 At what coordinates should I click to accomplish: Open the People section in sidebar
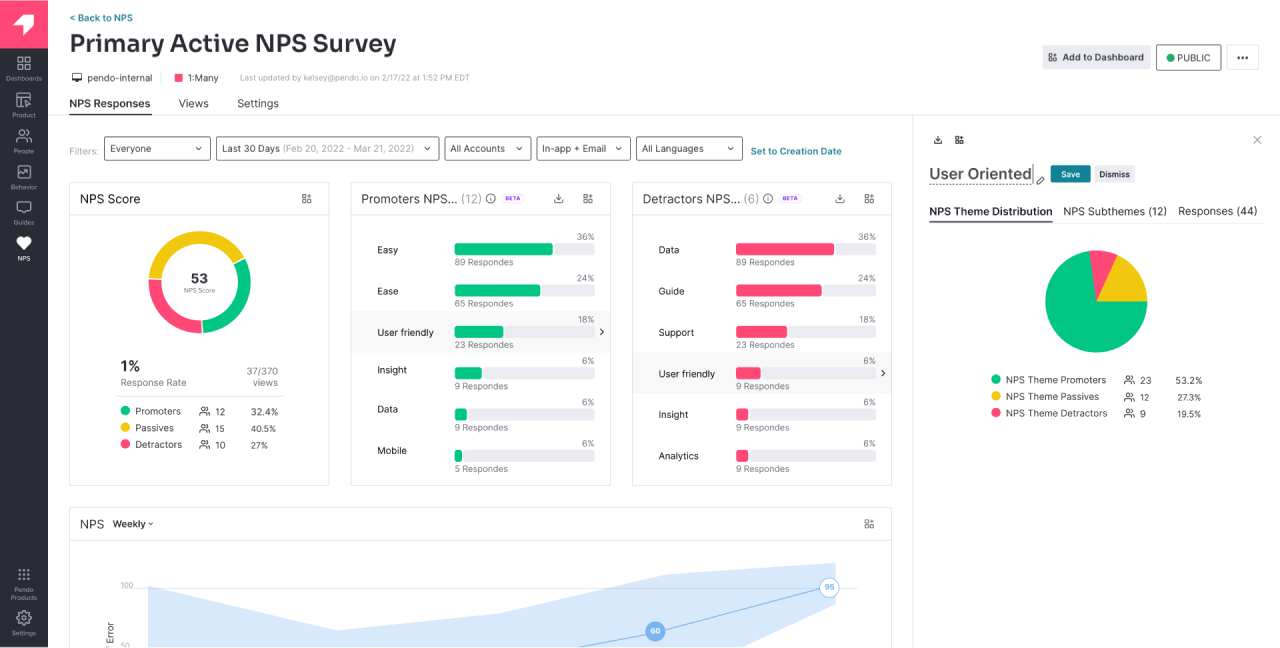pos(23,140)
